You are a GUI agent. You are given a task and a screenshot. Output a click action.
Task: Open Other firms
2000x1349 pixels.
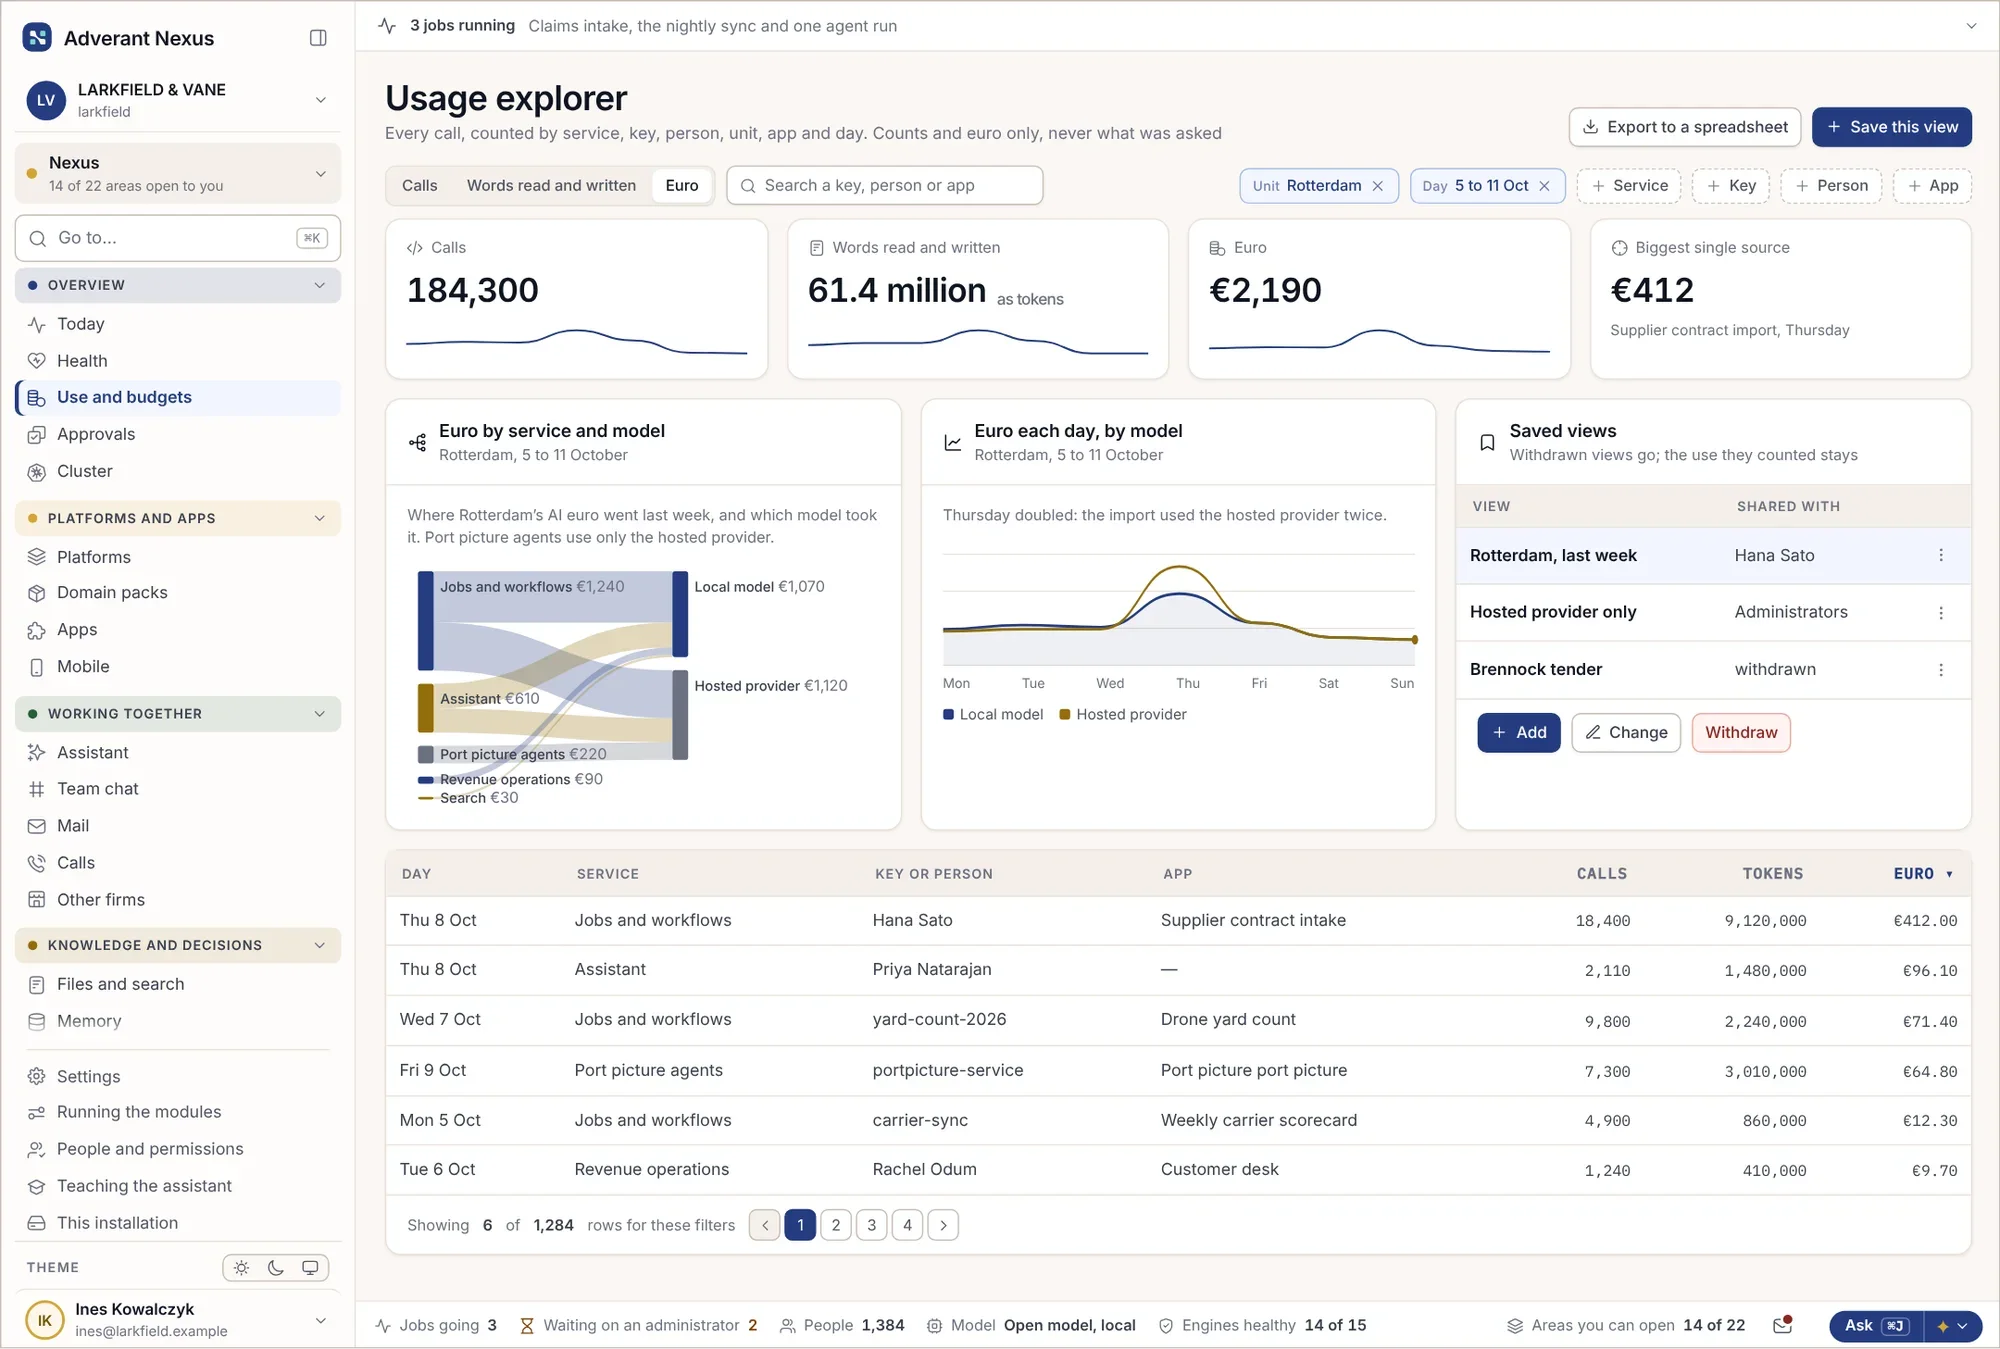pos(178,900)
